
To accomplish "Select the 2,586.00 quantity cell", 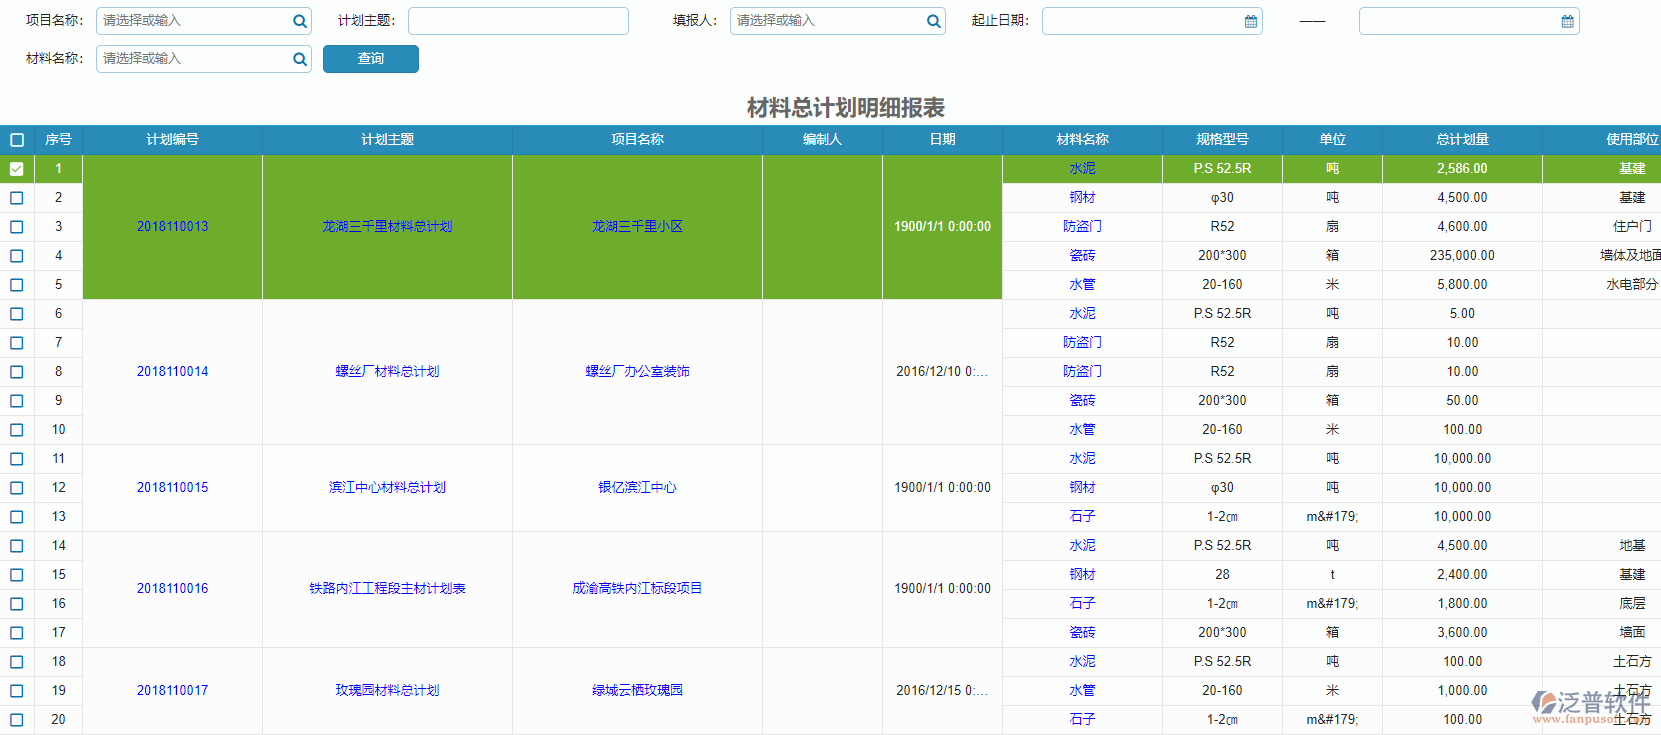I will (1463, 169).
